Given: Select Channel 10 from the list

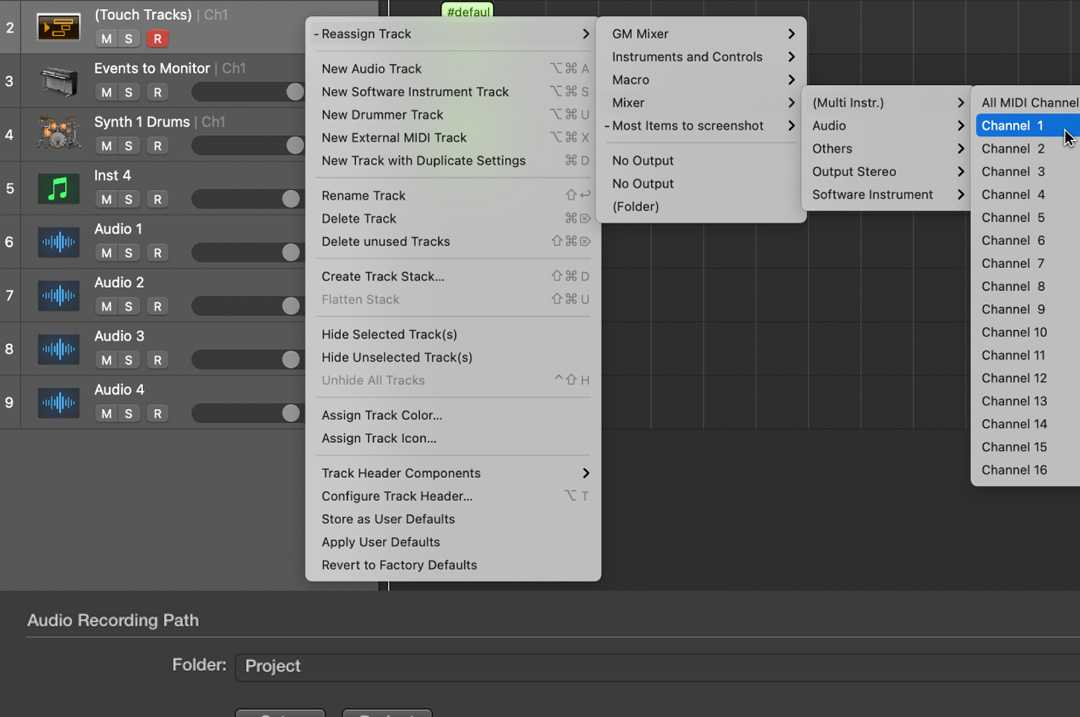Looking at the screenshot, I should click(x=1014, y=332).
